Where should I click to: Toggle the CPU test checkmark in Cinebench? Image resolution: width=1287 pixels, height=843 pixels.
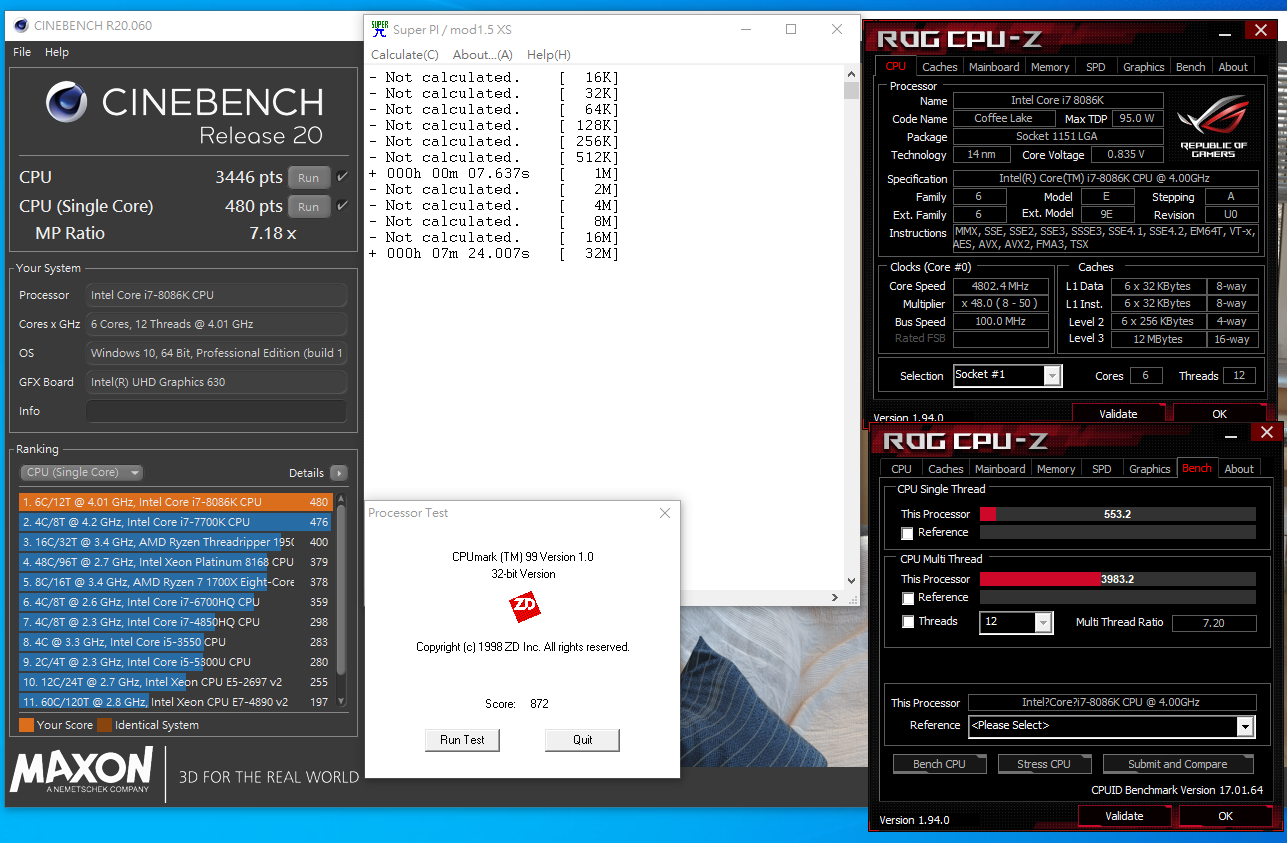(x=342, y=177)
